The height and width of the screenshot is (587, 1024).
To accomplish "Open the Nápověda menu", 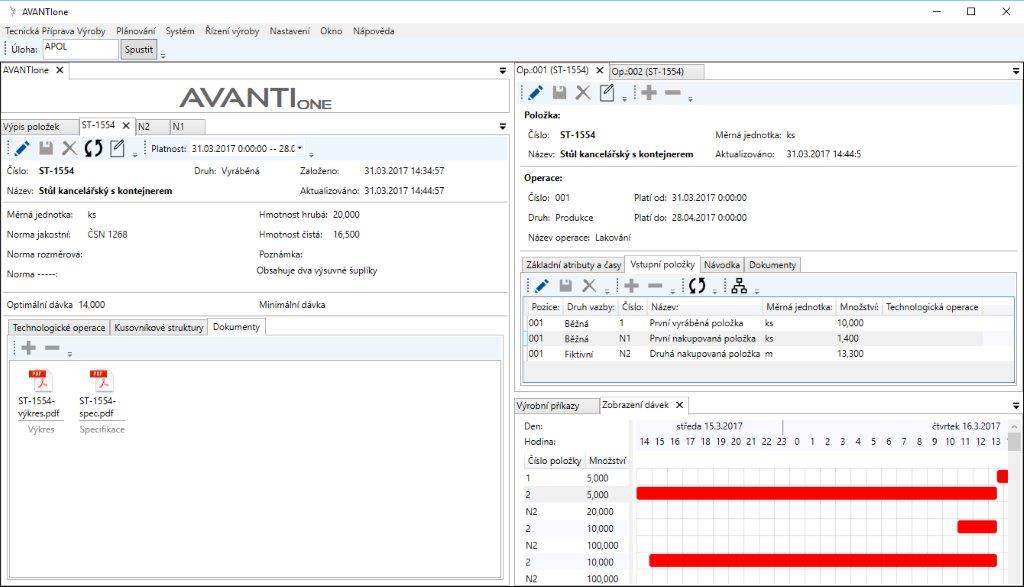I will click(374, 31).
